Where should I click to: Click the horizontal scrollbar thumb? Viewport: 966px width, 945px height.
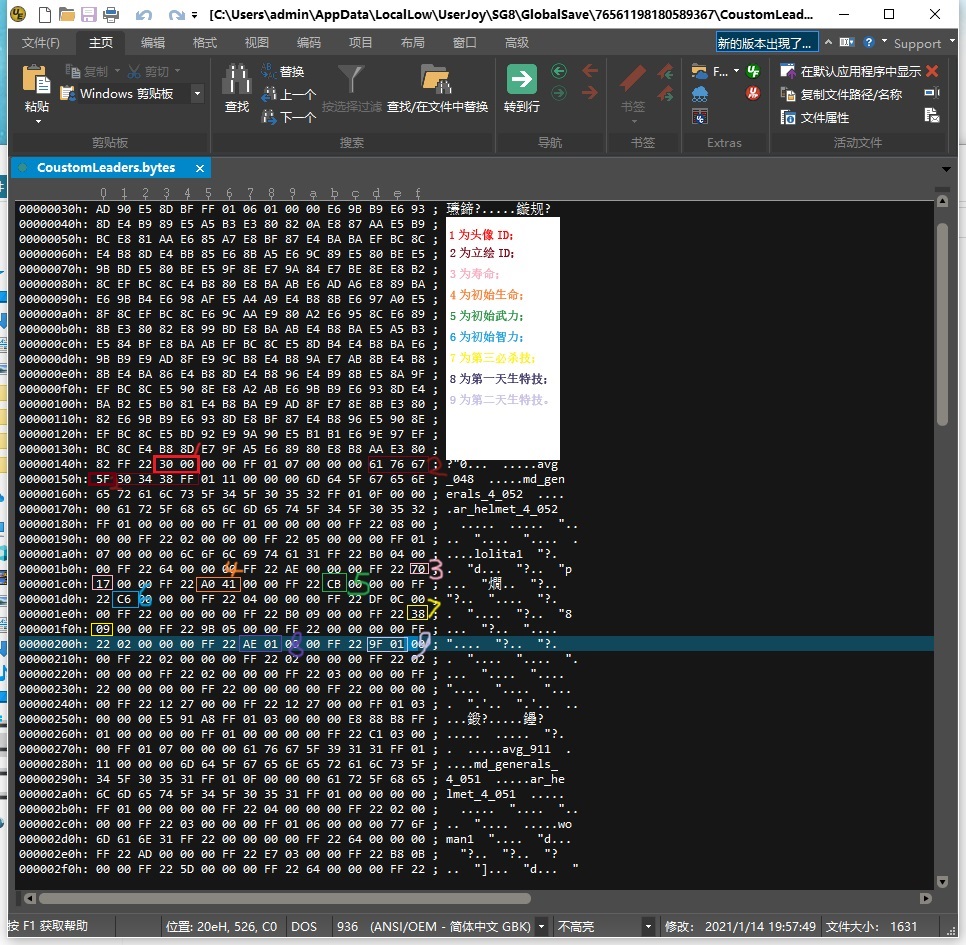pyautogui.click(x=285, y=898)
